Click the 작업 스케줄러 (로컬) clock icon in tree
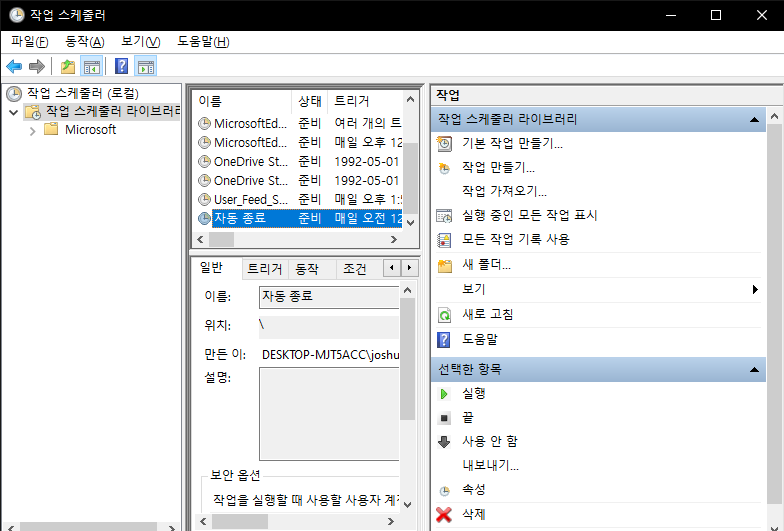The height and width of the screenshot is (531, 784). click(x=14, y=93)
